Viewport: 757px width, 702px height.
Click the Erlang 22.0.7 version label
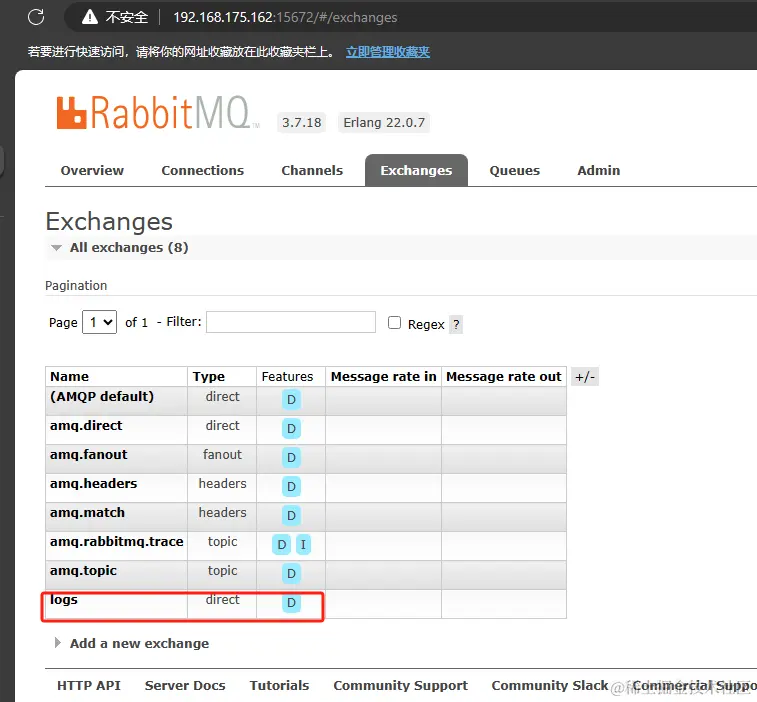(384, 123)
